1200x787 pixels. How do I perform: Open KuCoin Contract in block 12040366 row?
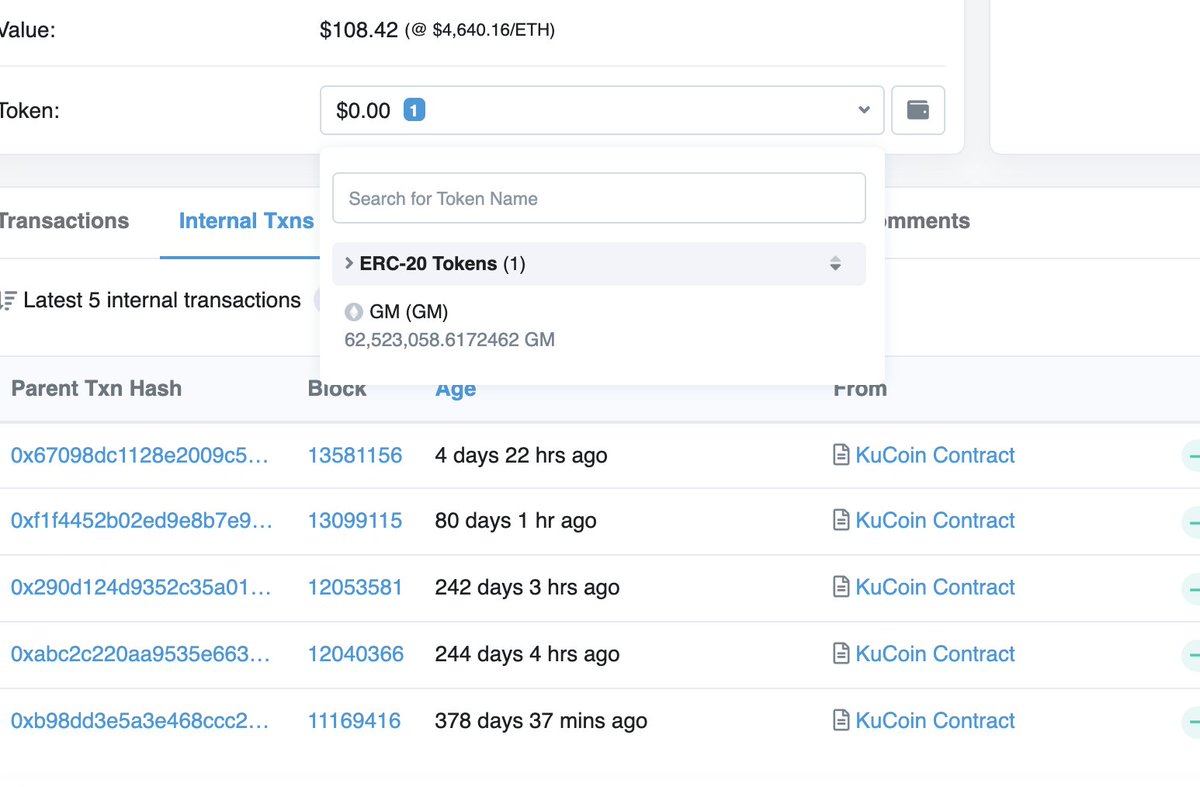(935, 654)
